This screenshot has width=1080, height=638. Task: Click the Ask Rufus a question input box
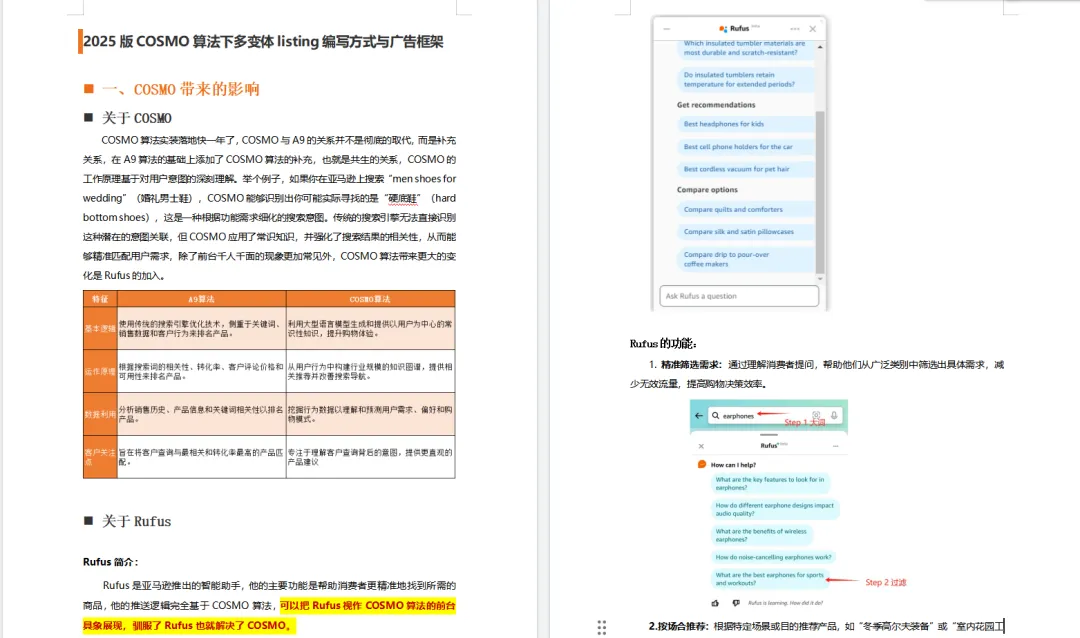739,296
